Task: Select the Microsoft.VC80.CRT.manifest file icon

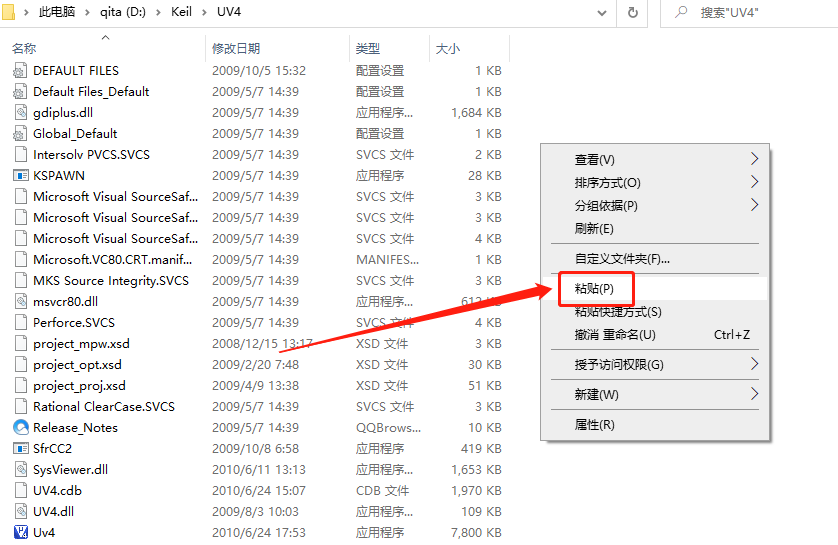Action: 20,260
